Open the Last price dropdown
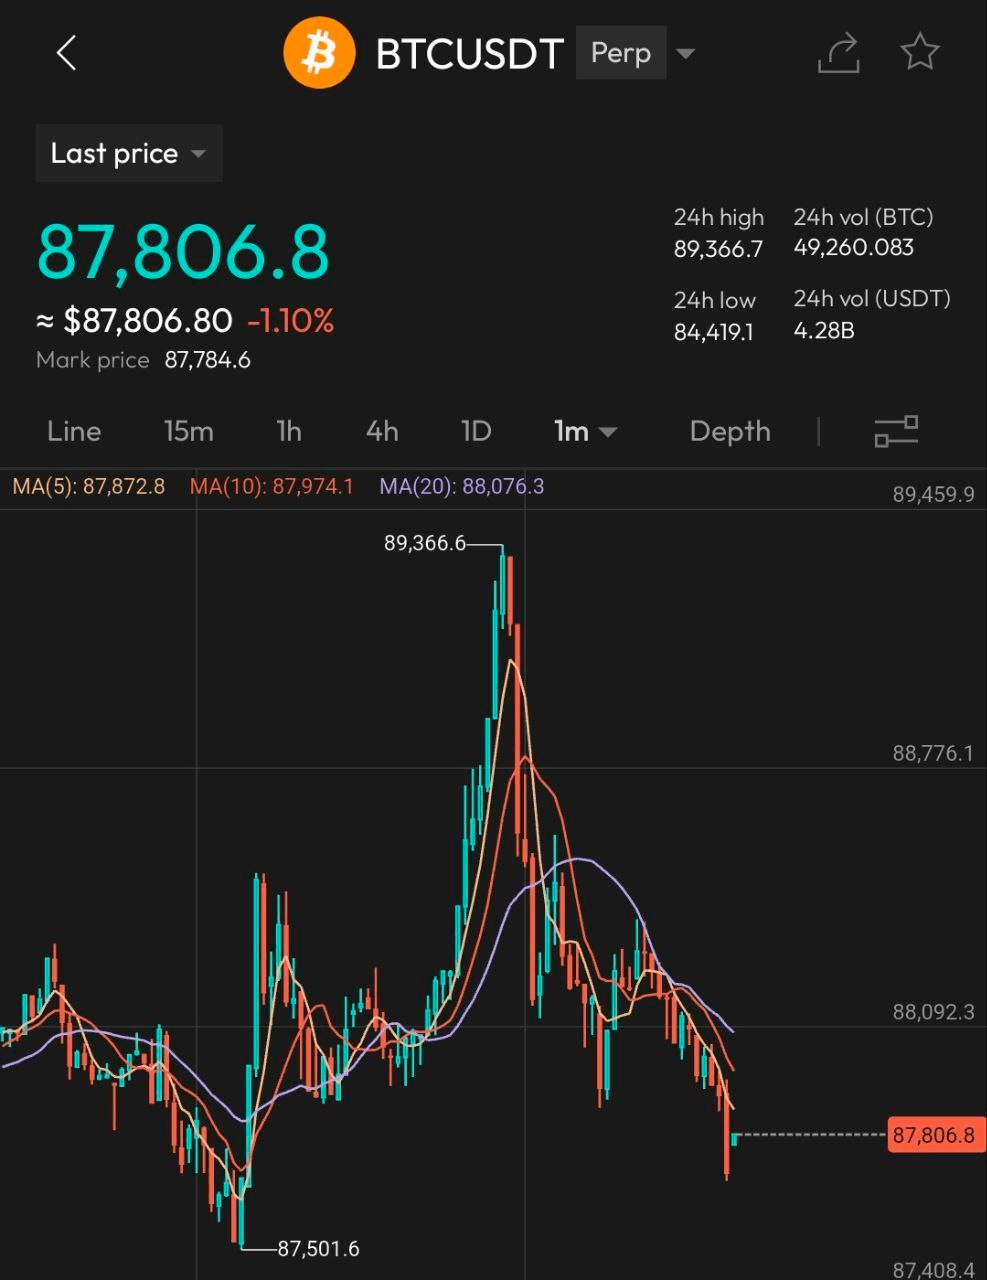Screen dimensions: 987x1280 [129, 153]
